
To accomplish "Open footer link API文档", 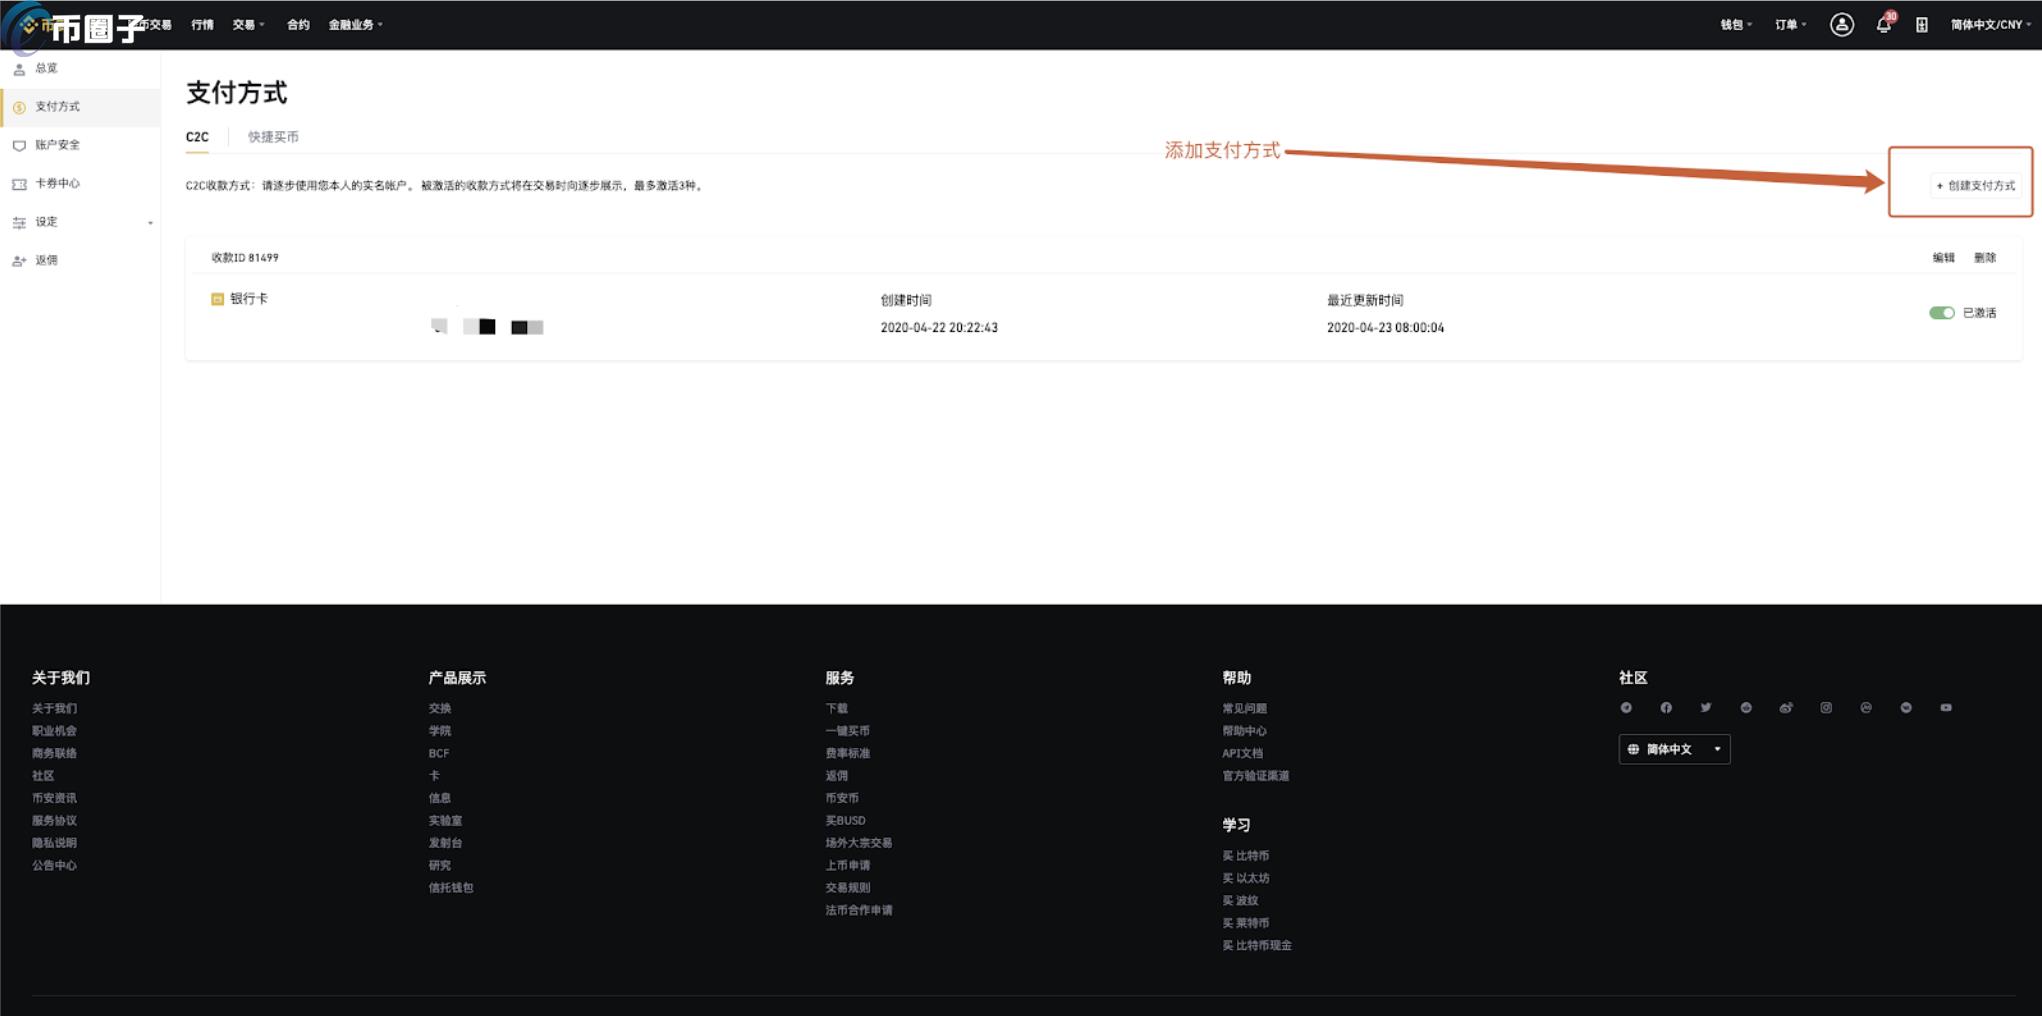I will pos(1242,753).
